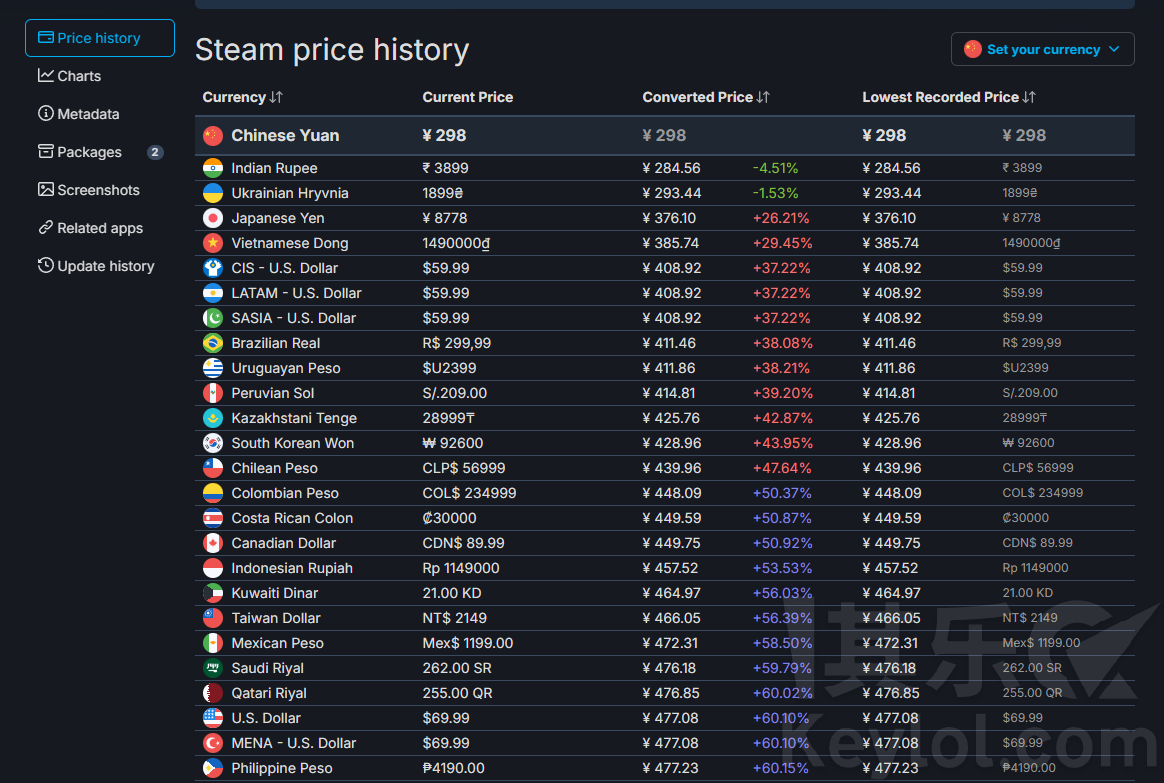
Task: Click the Ukrainian Hryvnia currency name
Action: click(289, 193)
